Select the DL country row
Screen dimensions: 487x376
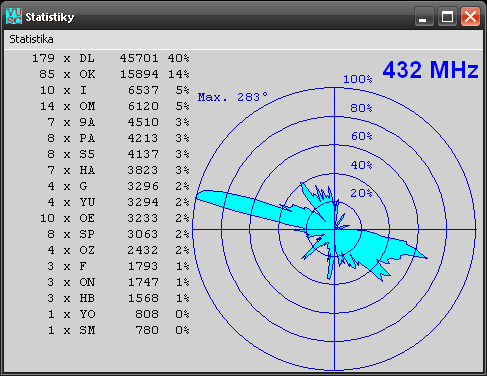click(x=111, y=58)
